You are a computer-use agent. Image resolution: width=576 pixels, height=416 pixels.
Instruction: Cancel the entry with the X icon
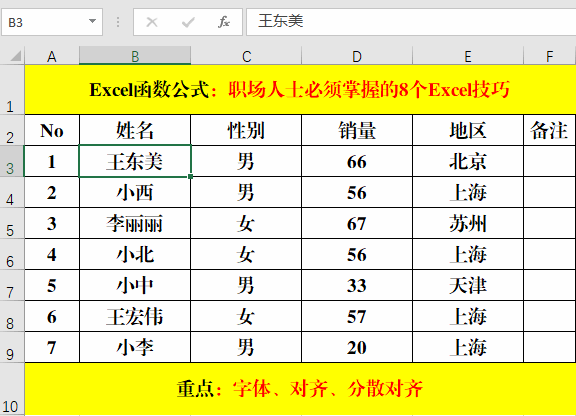[152, 22]
